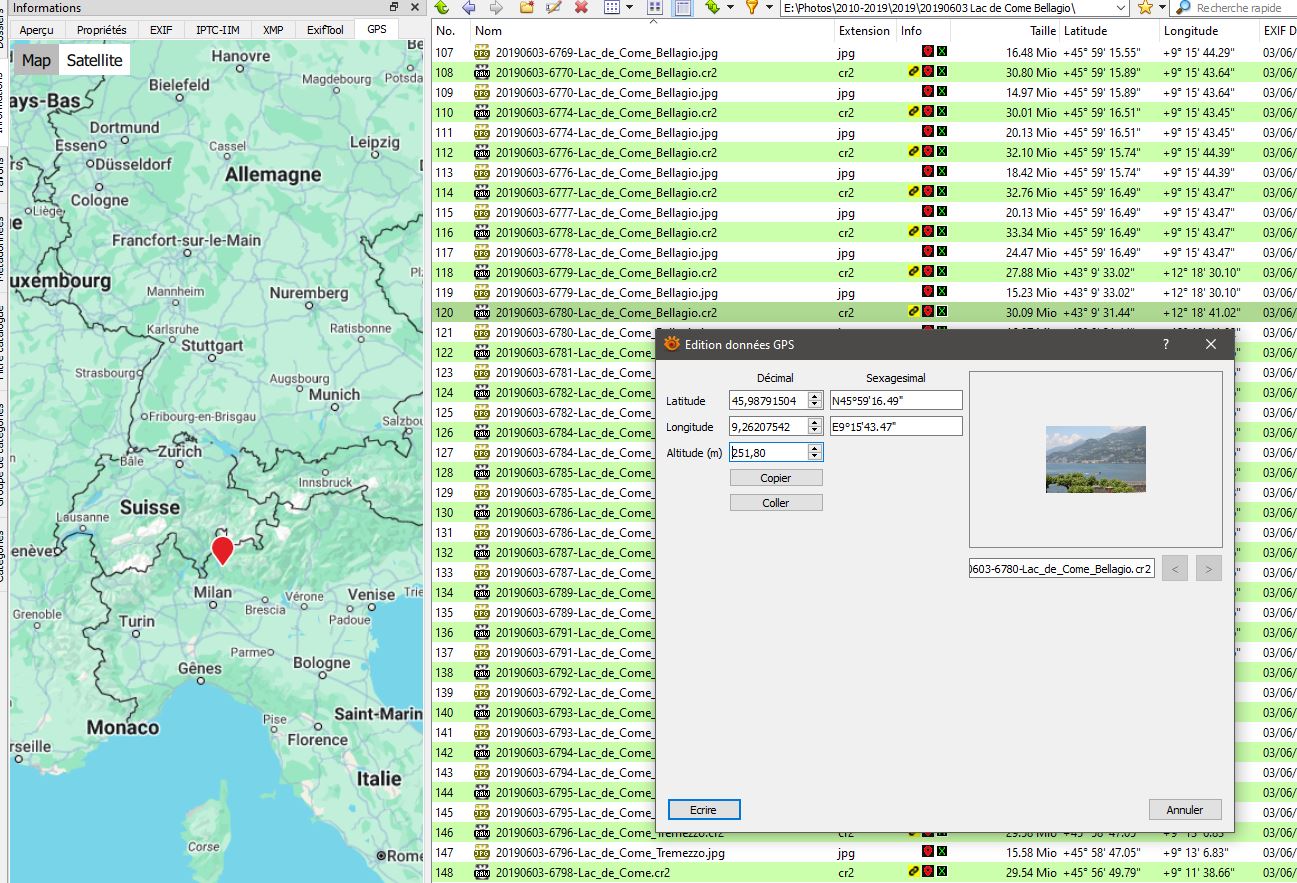Click the filter funnel icon
The height and width of the screenshot is (883, 1297).
point(752,8)
